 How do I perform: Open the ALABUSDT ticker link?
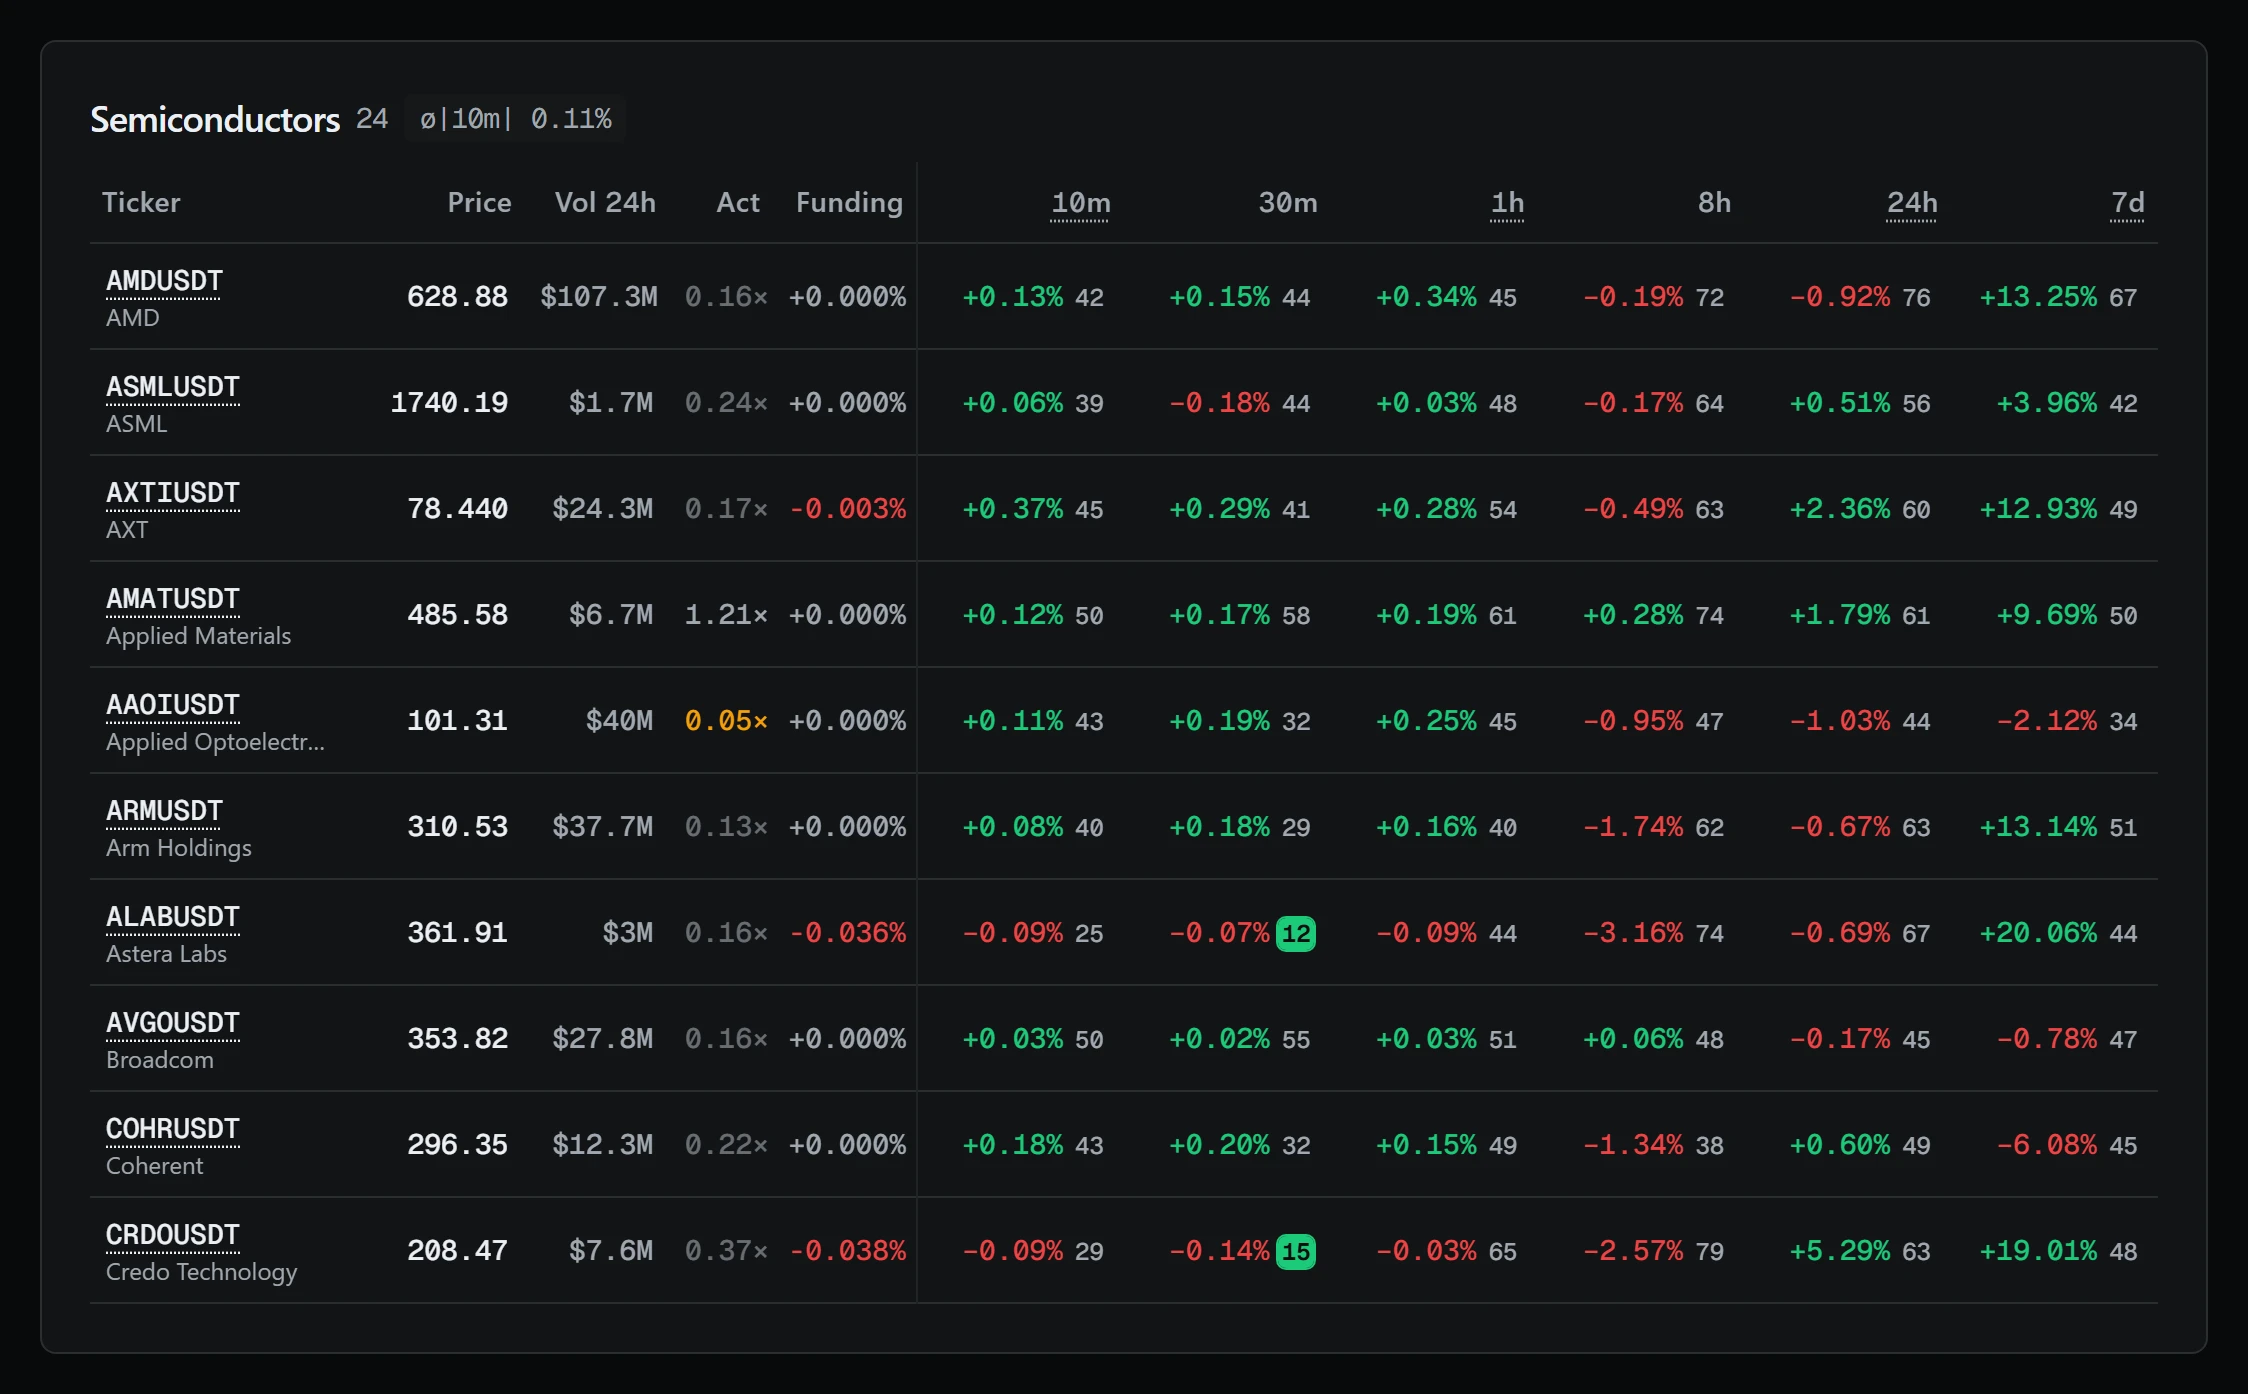tap(172, 917)
